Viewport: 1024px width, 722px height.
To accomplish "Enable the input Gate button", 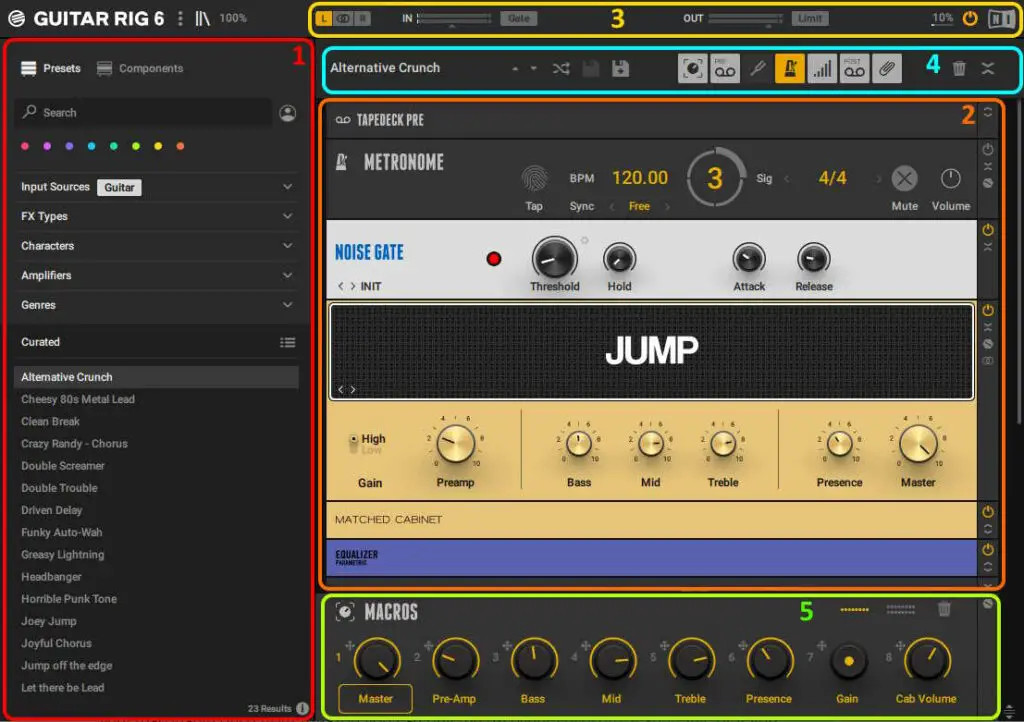I will [x=519, y=18].
